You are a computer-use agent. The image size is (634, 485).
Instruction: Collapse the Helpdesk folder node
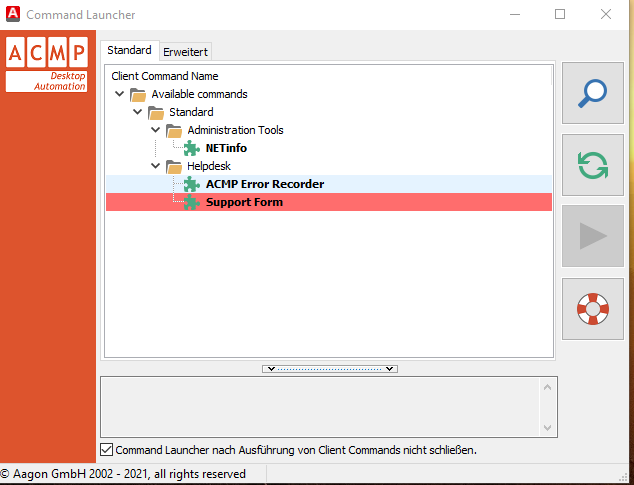pos(156,166)
